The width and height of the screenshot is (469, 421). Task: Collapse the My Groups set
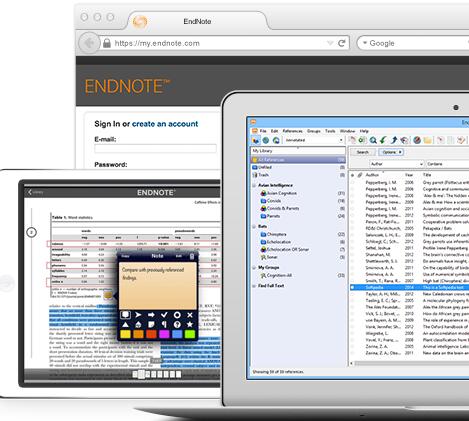pyautogui.click(x=254, y=268)
